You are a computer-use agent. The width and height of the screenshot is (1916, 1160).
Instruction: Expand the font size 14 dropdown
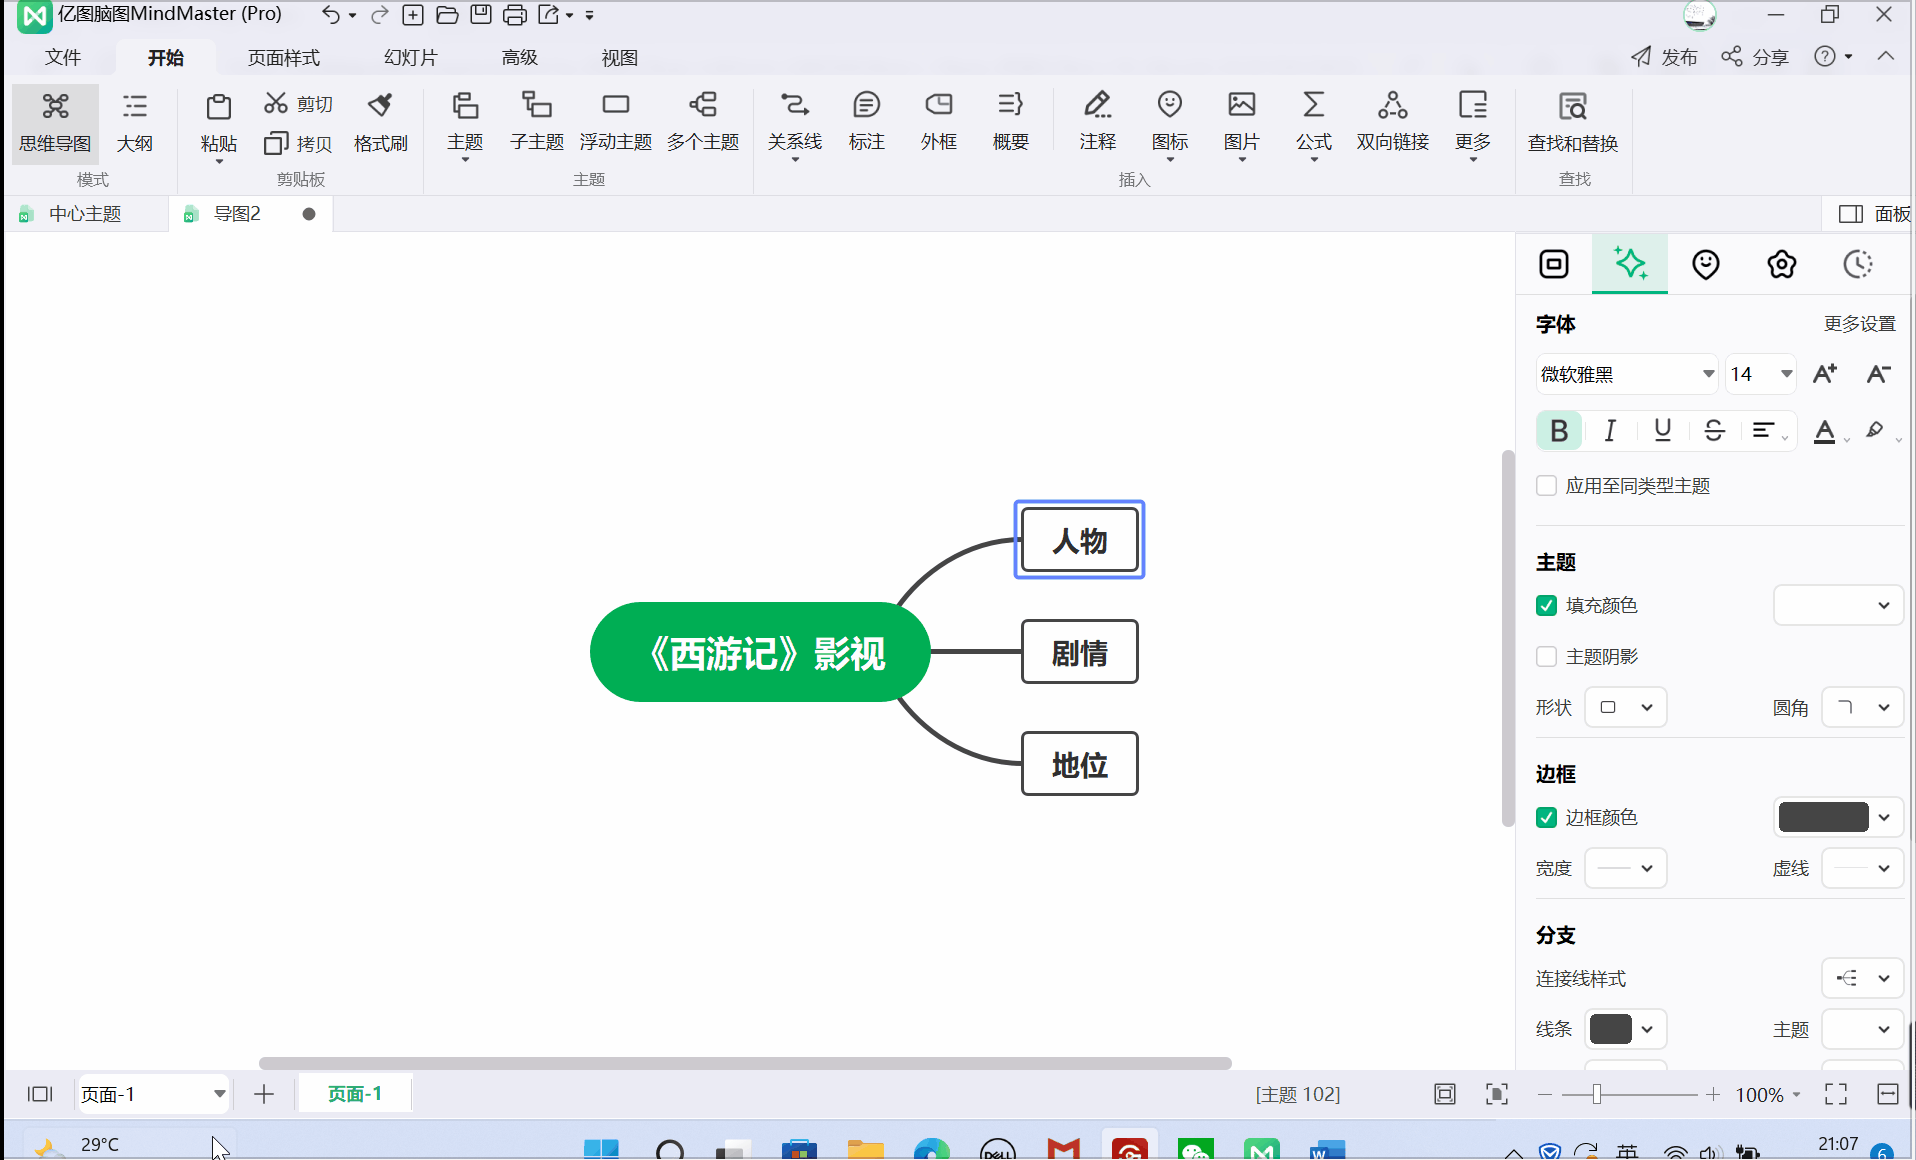pos(1785,375)
